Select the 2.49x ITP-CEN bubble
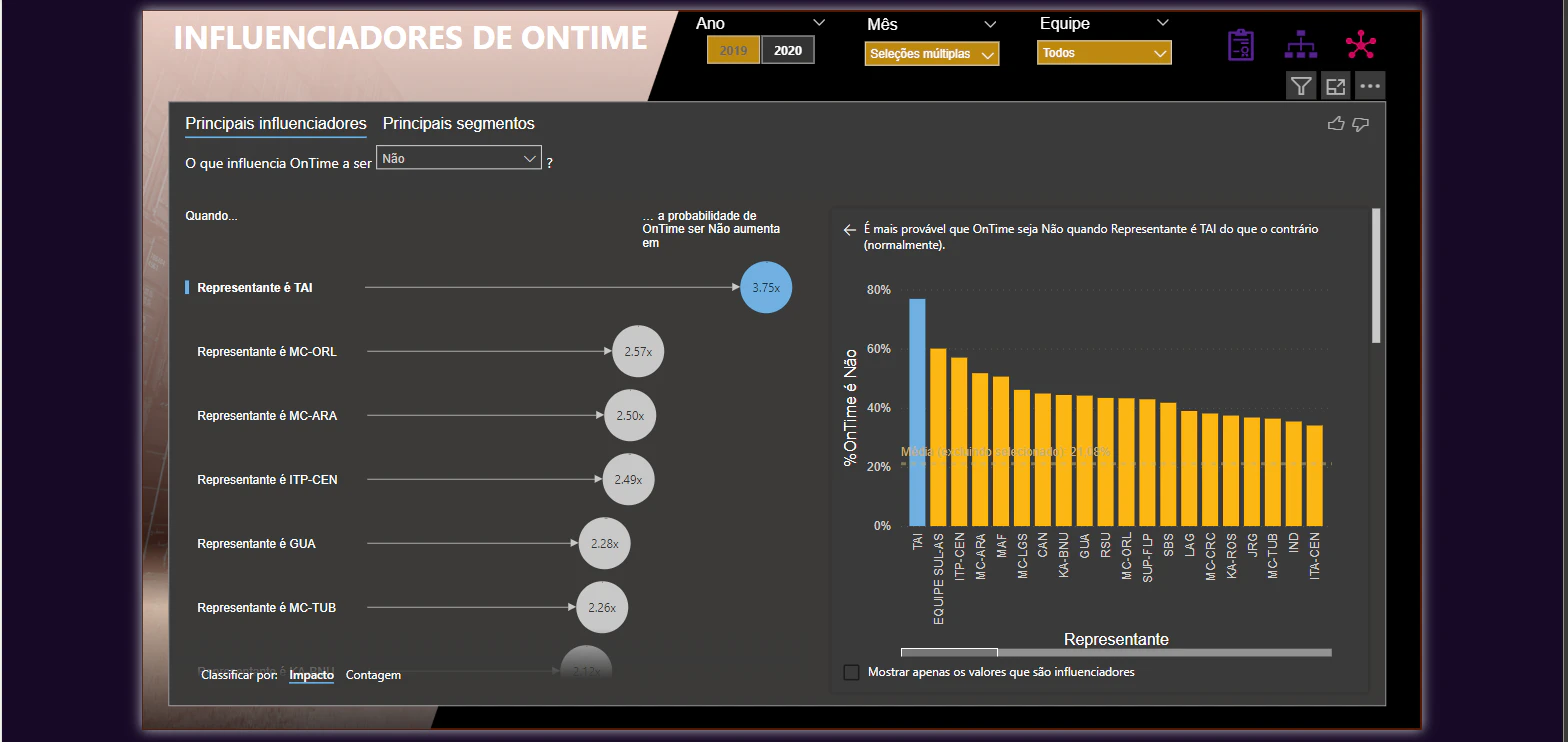Viewport: 1568px width, 742px height. (628, 480)
